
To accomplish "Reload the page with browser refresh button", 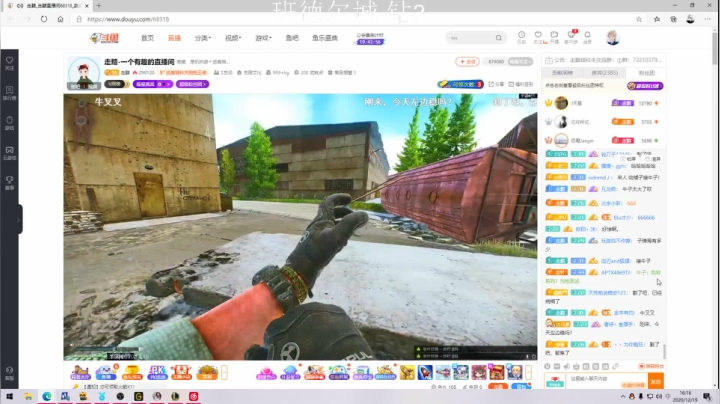I will click(x=44, y=19).
